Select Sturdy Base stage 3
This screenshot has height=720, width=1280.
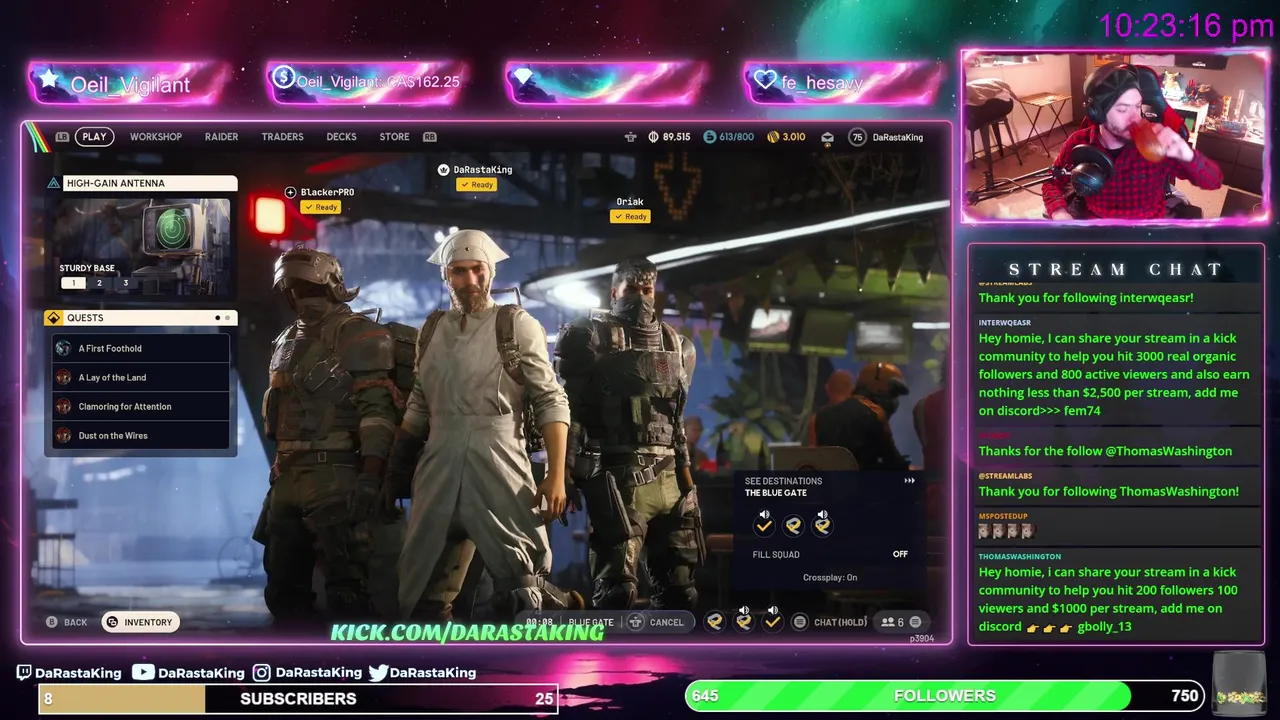pyautogui.click(x=125, y=283)
